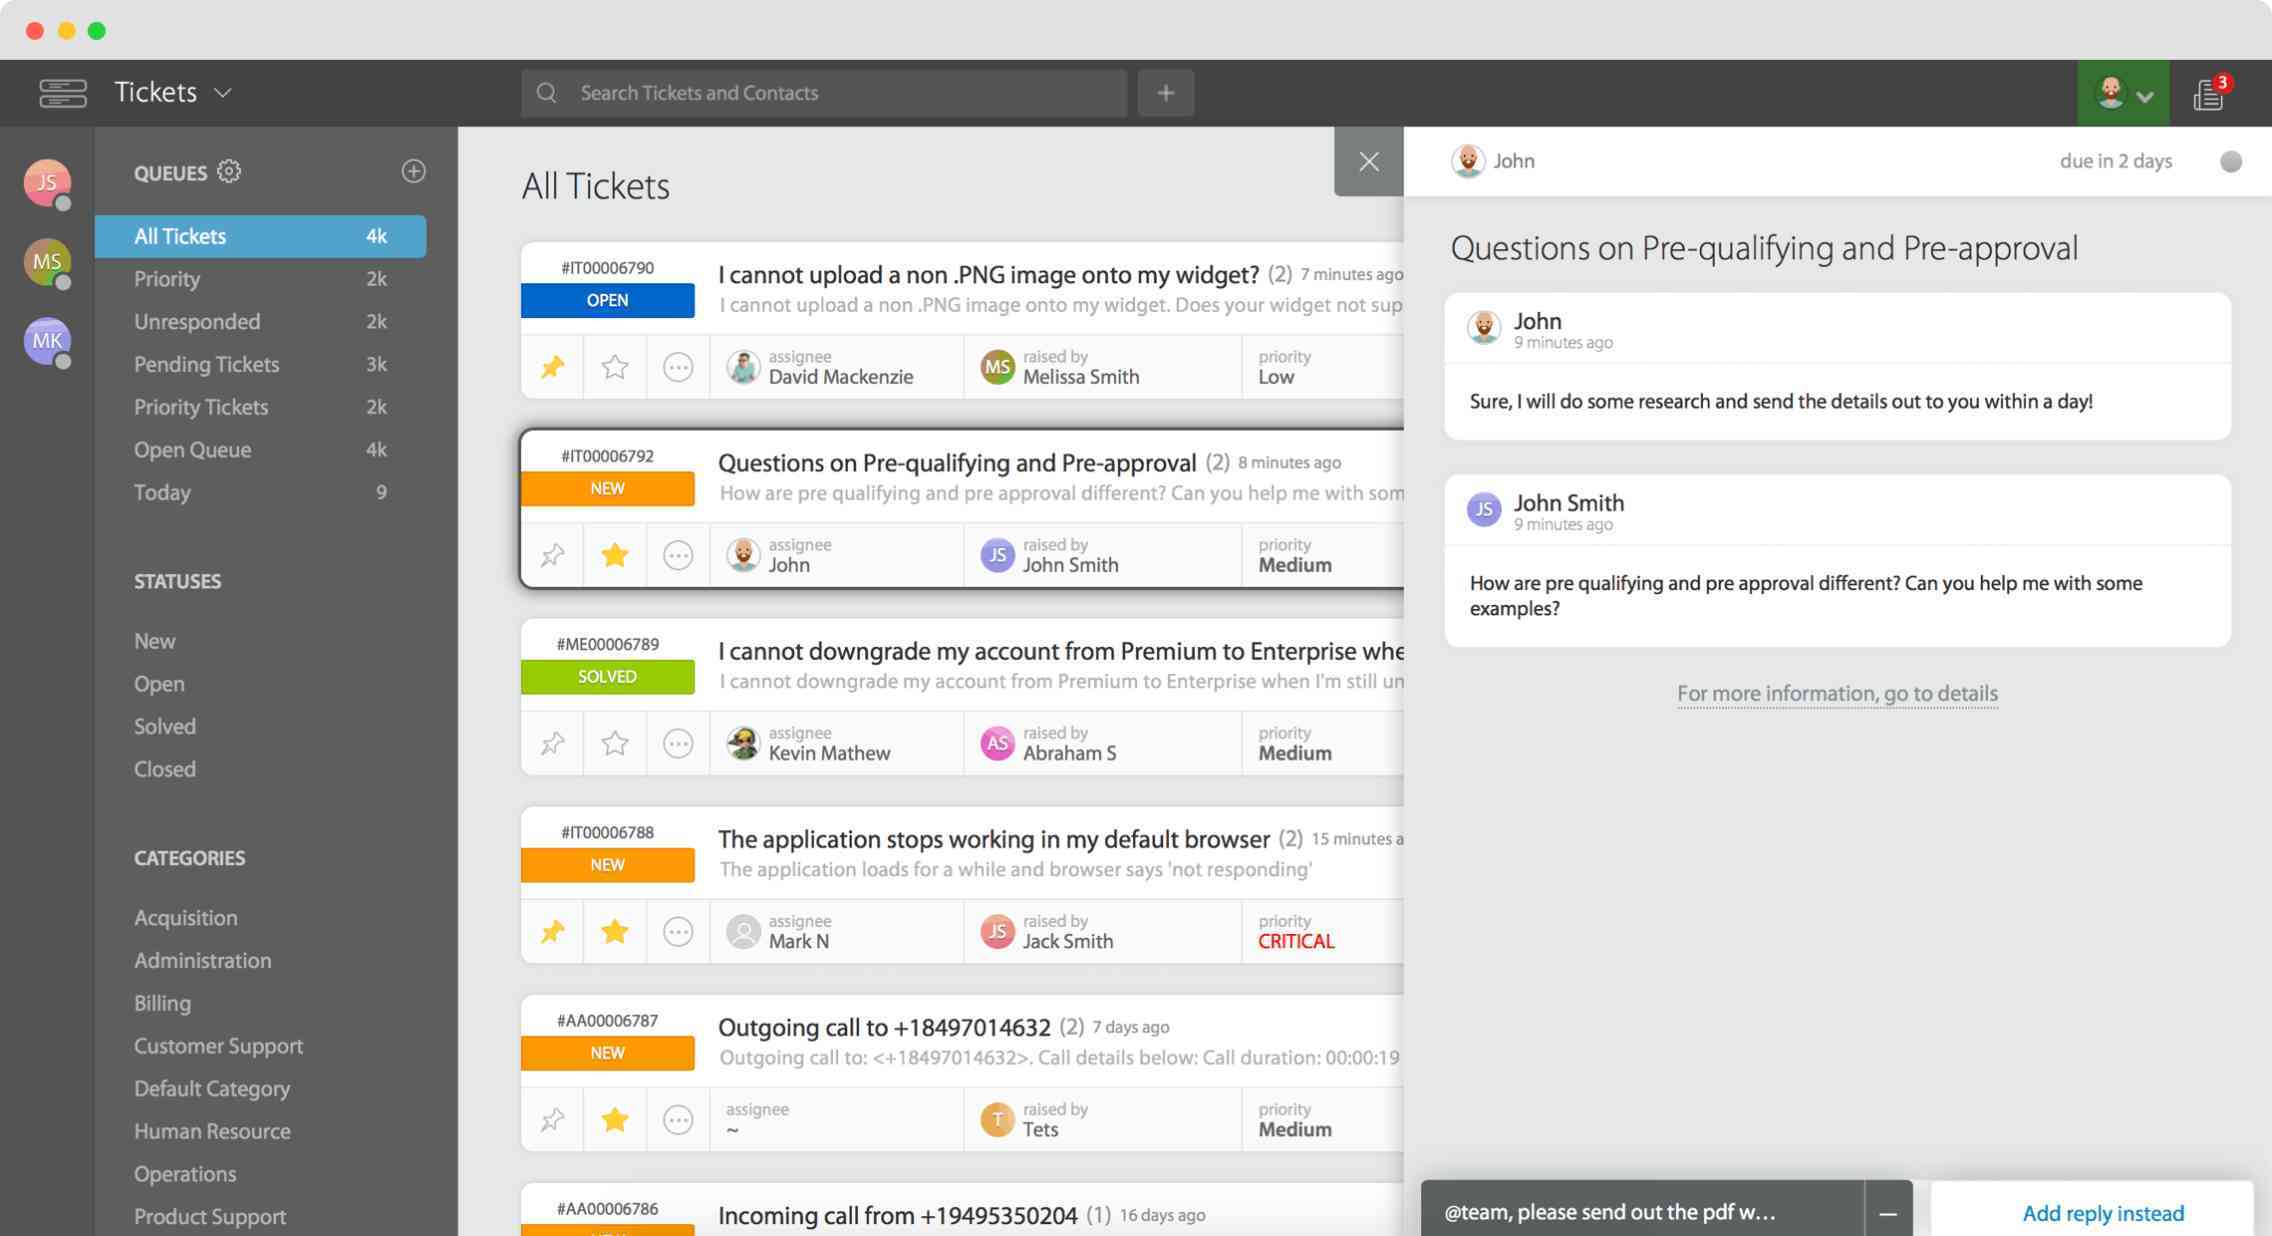Screen dimensions: 2272x1236
Task: Unstar the 'The application stops working' ticket
Action: point(614,931)
